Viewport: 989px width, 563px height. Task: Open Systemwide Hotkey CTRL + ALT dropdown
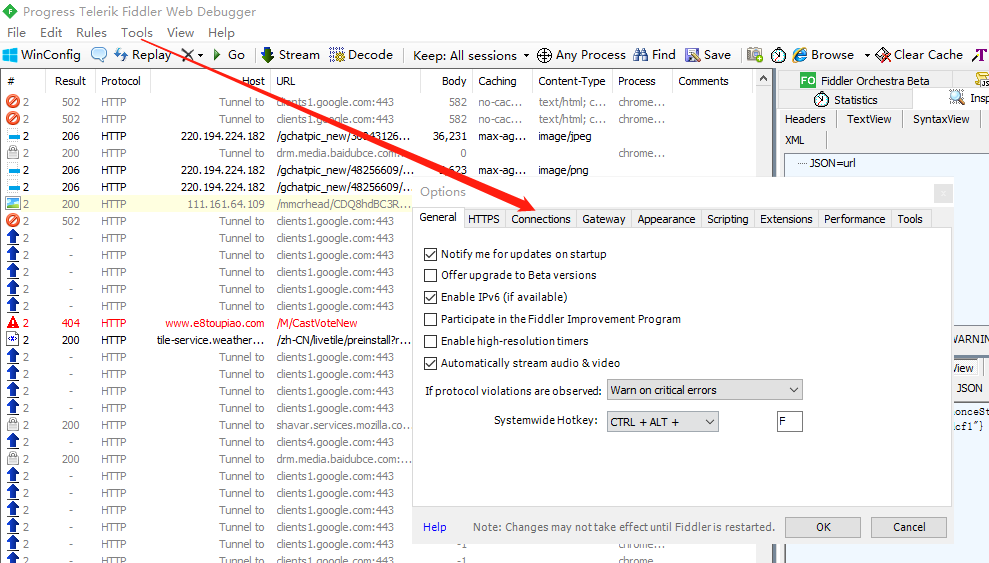coord(662,422)
